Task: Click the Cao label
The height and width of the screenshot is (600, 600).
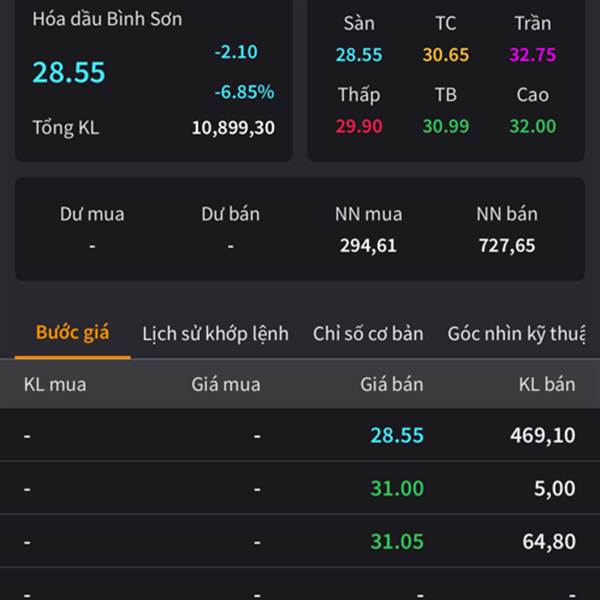Action: (533, 95)
